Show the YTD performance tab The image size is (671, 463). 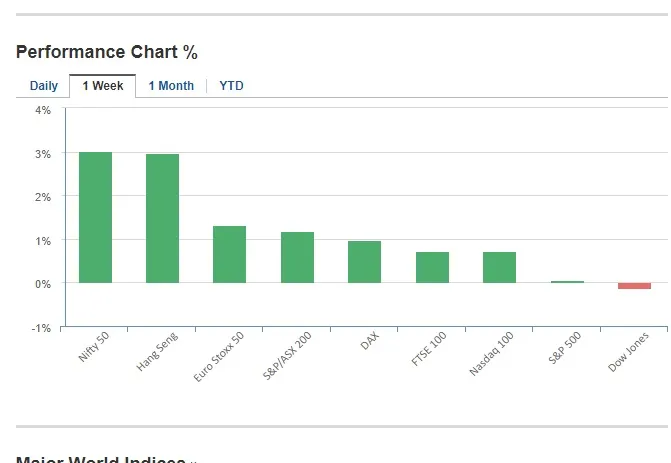pos(231,86)
